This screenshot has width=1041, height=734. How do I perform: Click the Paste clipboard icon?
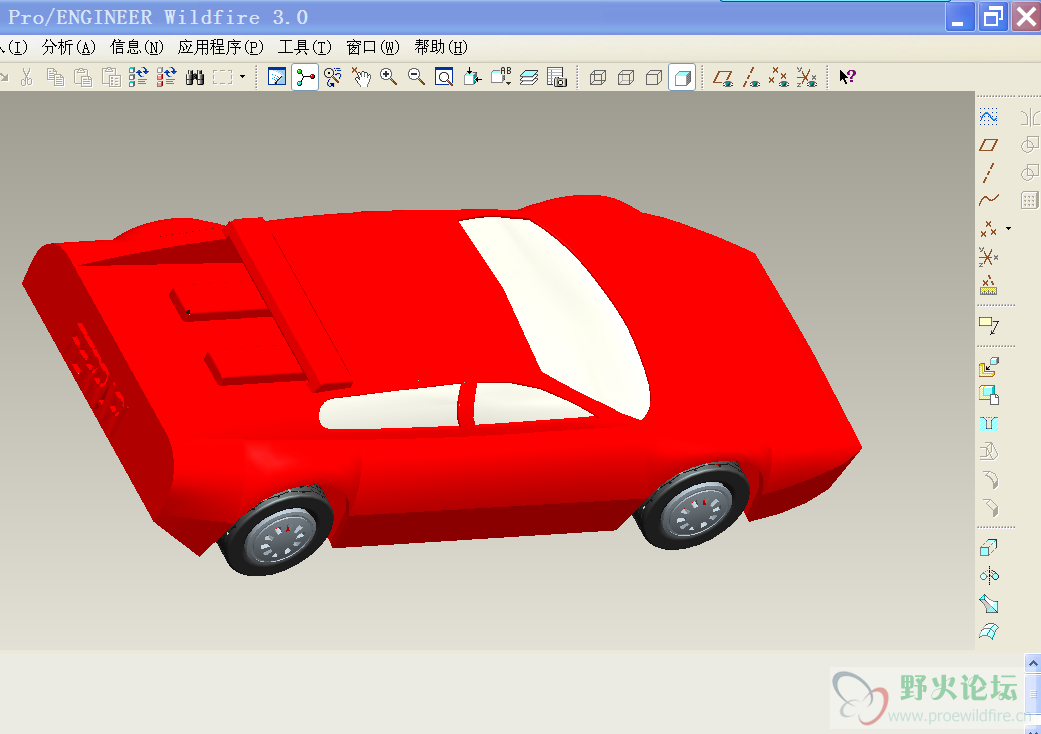(x=83, y=77)
